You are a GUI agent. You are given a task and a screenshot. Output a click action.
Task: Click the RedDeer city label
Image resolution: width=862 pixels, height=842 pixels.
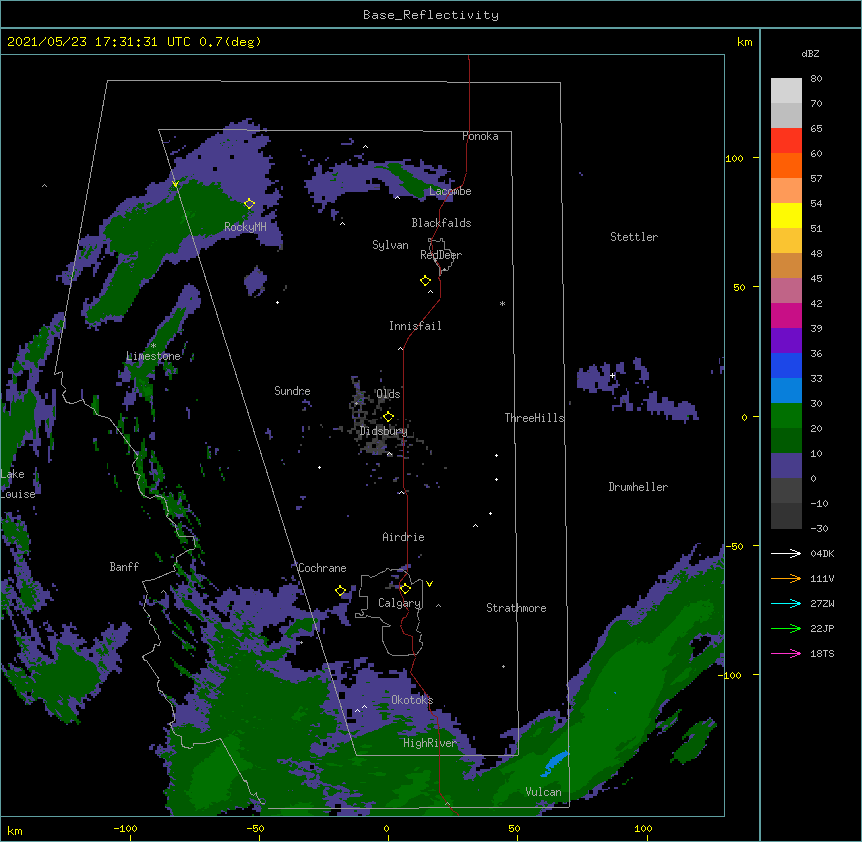pyautogui.click(x=441, y=255)
